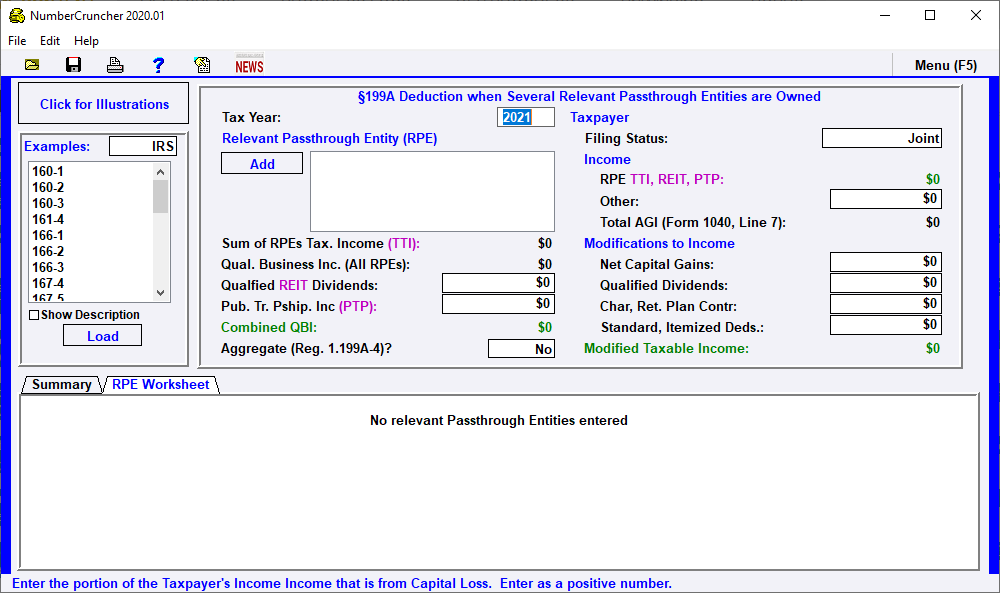Click Sum of RPEs Tax. Income label
1000x593 pixels.
pyautogui.click(x=321, y=244)
